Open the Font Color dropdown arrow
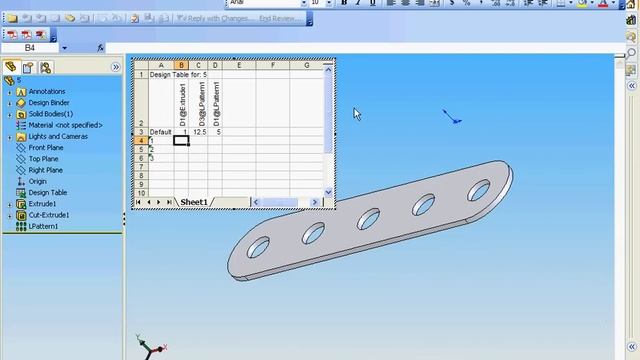The width and height of the screenshot is (640, 360). (x=613, y=3)
